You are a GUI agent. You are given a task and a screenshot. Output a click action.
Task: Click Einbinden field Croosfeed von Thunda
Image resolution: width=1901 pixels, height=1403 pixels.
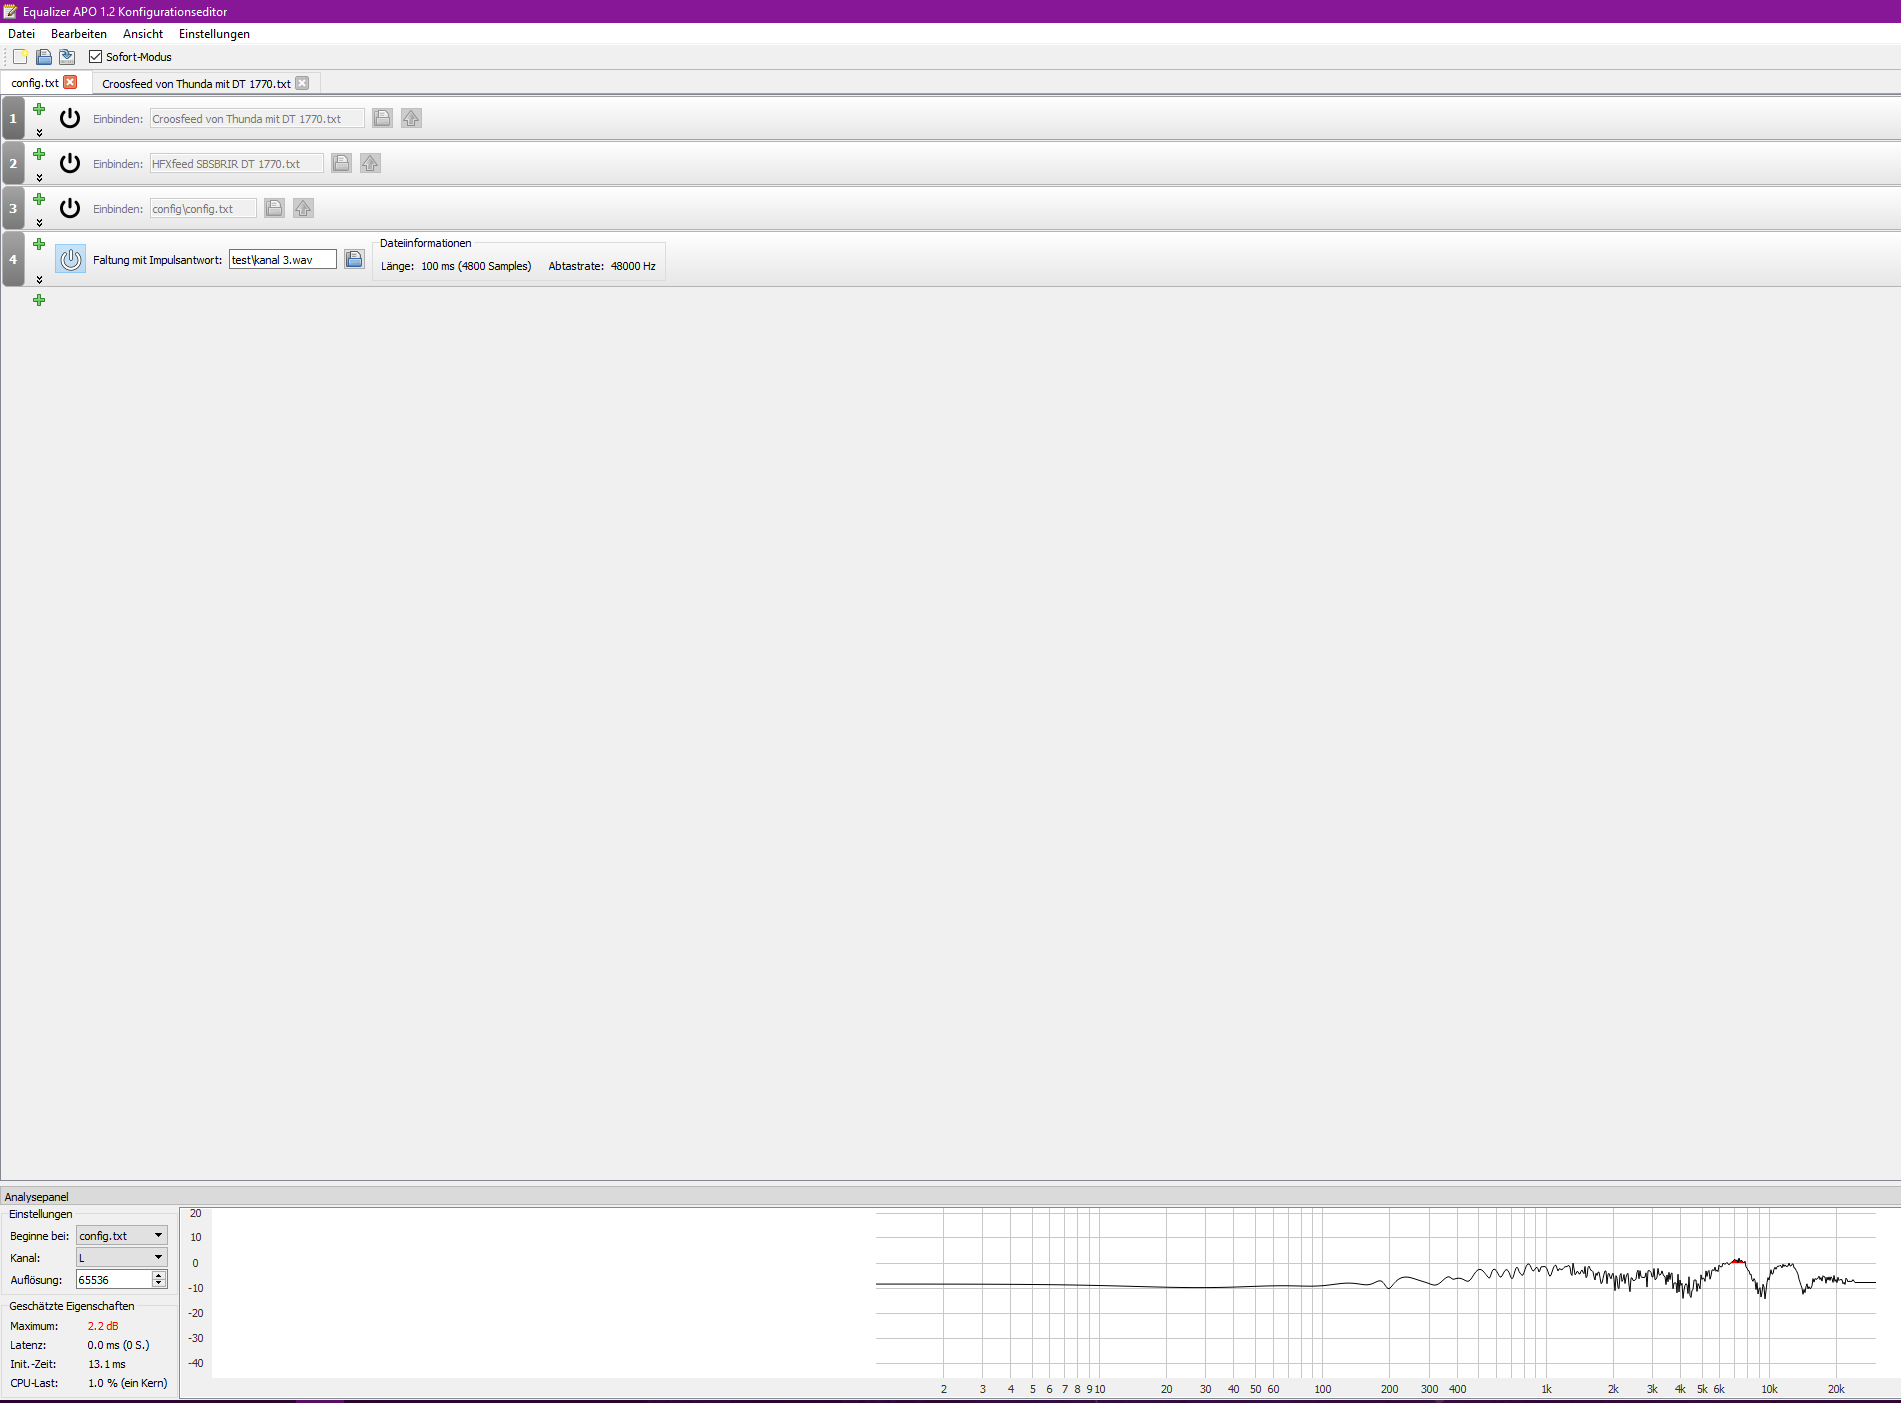pyautogui.click(x=257, y=119)
